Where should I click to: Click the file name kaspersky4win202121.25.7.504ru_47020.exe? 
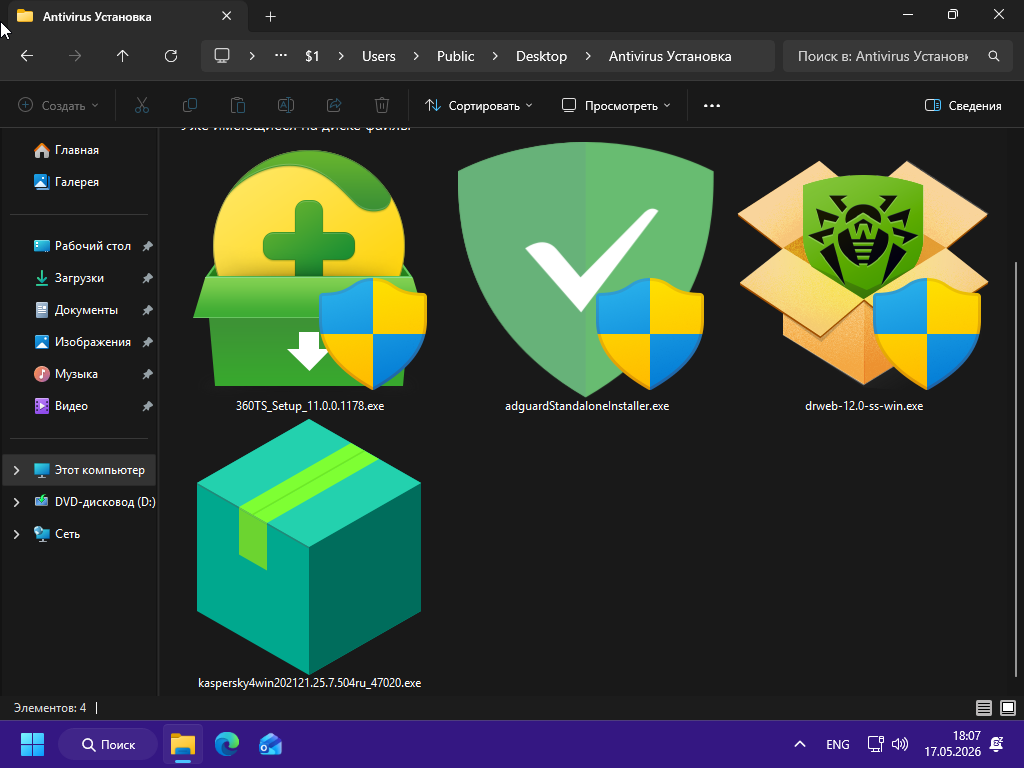[310, 682]
